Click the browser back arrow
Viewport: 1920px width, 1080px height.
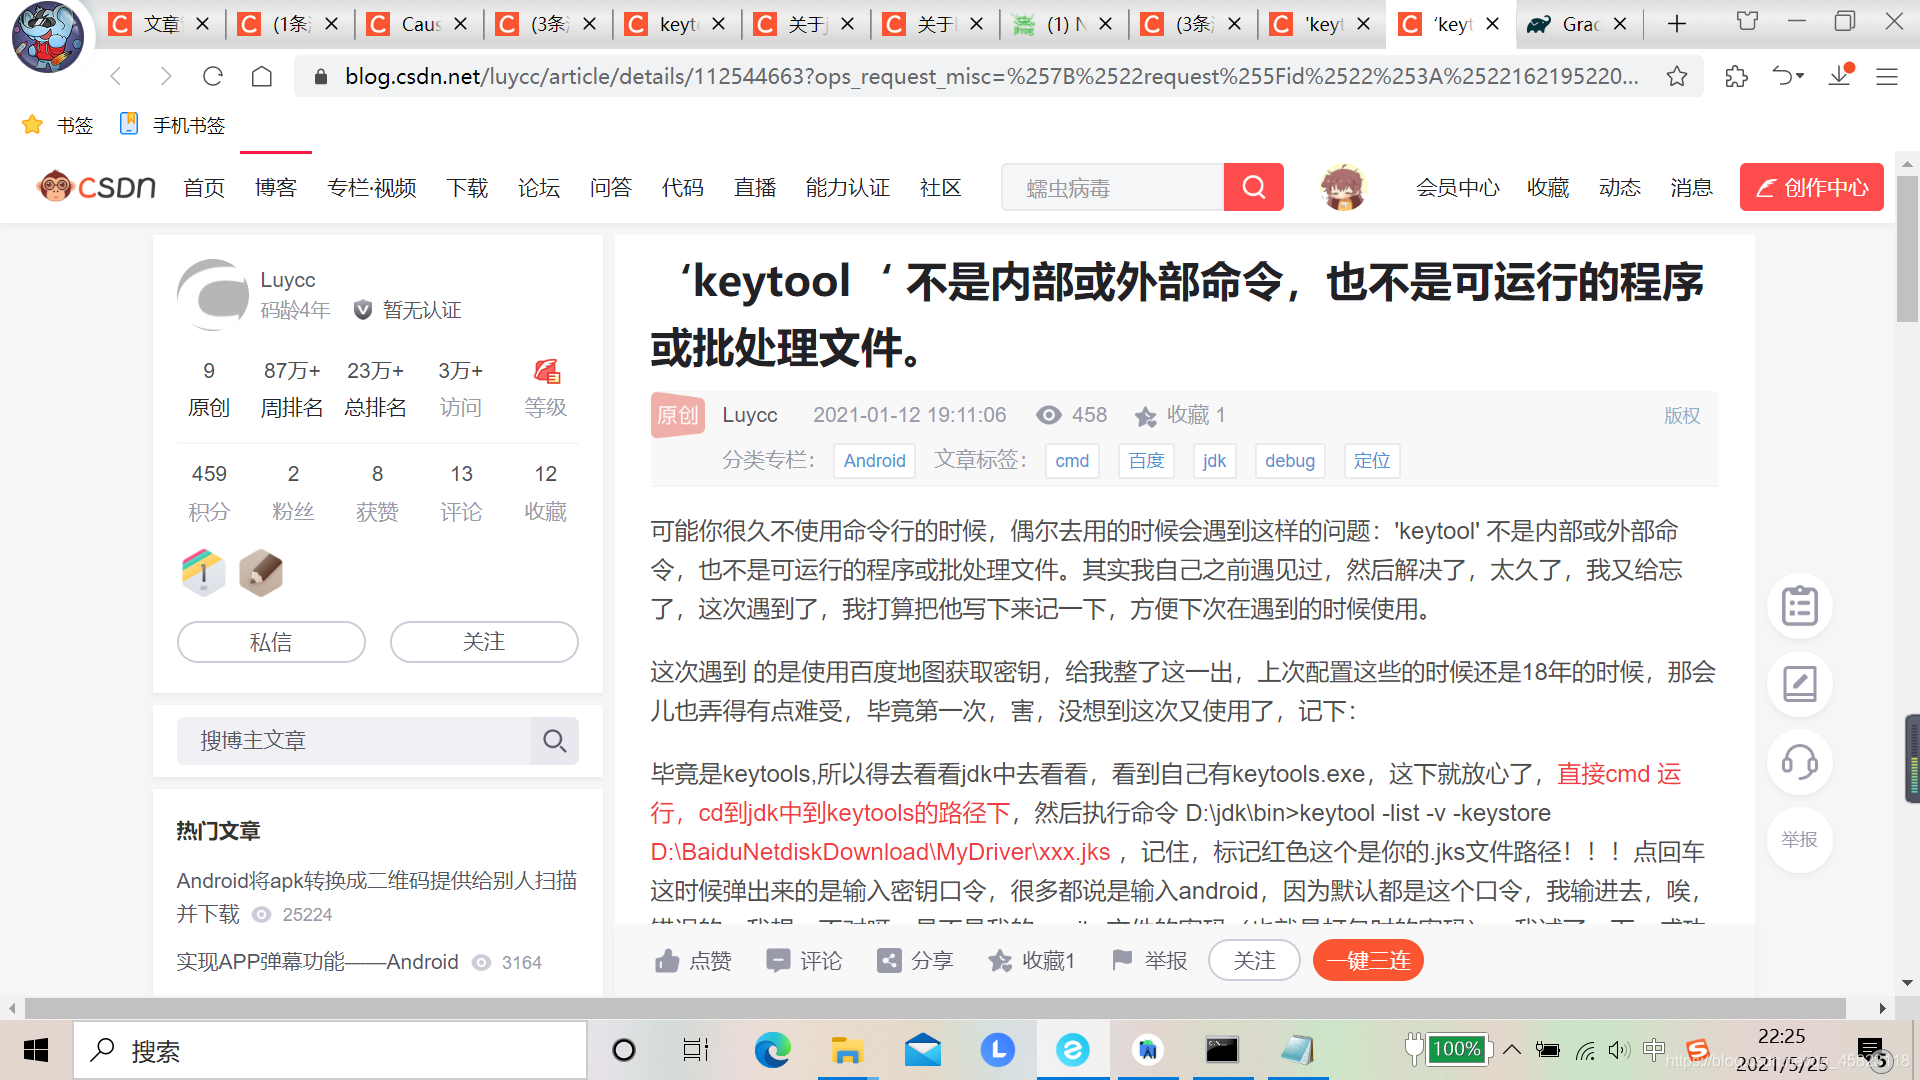coord(116,76)
